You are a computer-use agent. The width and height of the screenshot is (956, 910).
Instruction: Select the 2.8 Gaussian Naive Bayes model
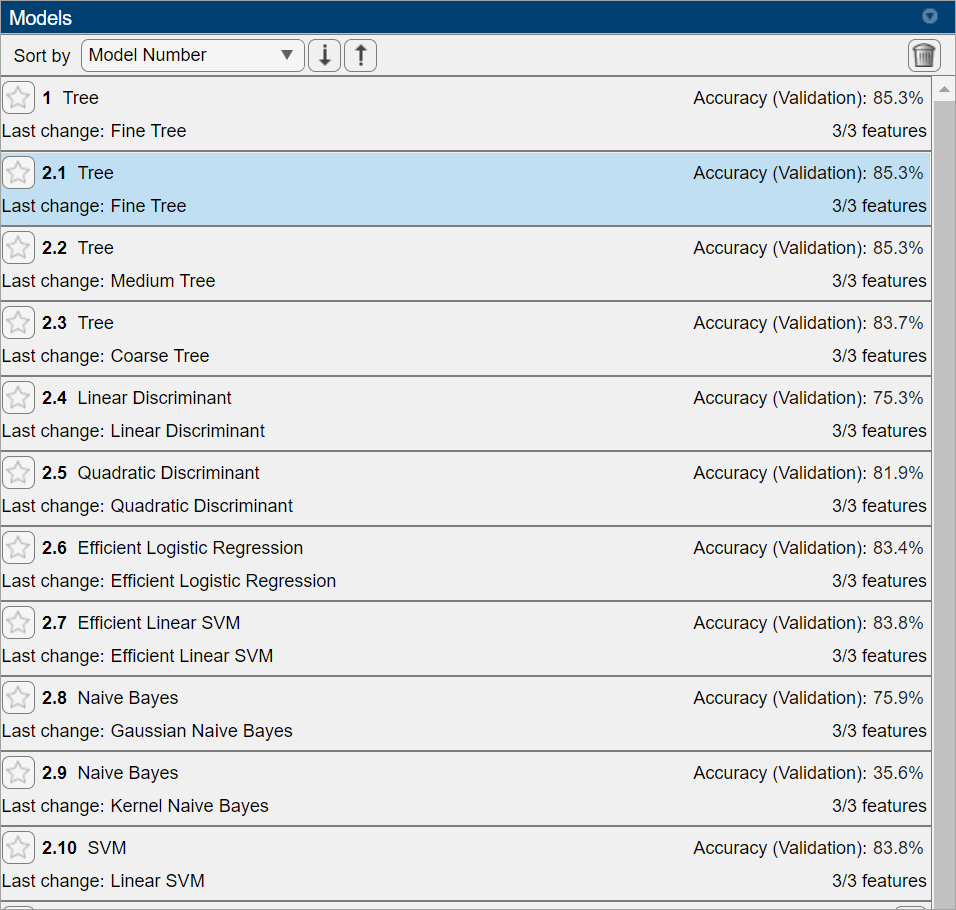pos(466,714)
